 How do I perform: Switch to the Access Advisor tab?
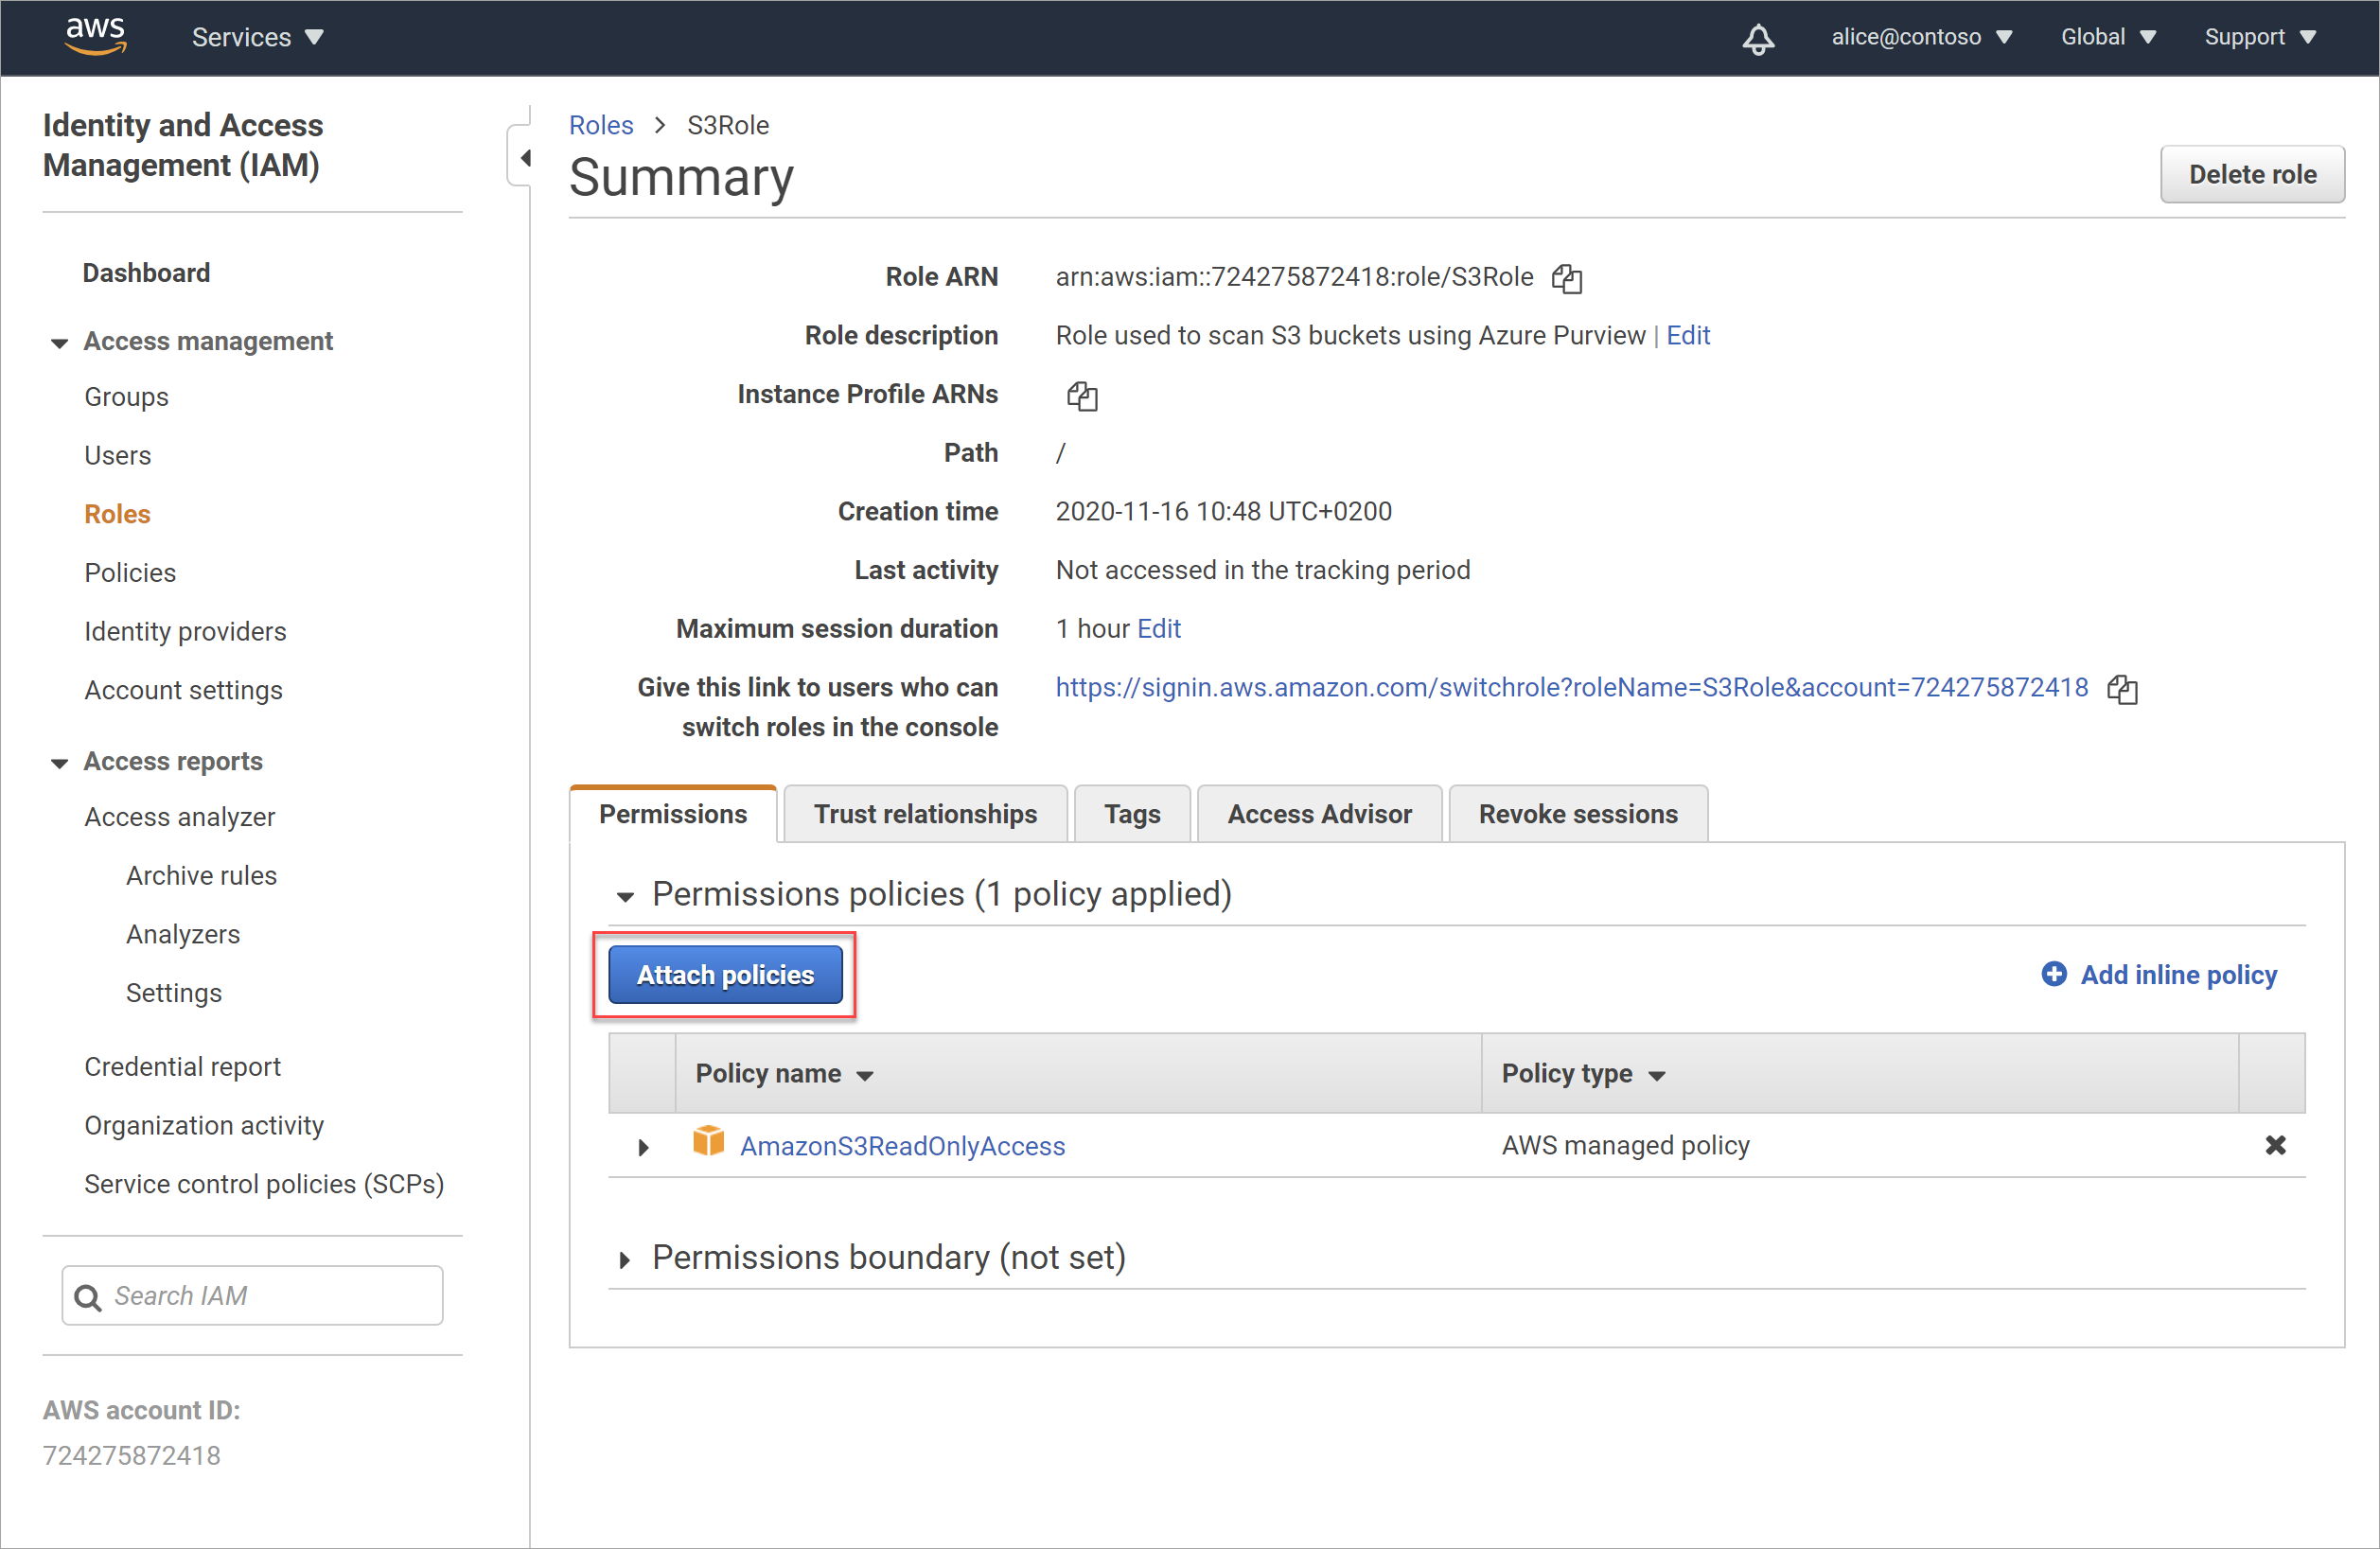1320,810
